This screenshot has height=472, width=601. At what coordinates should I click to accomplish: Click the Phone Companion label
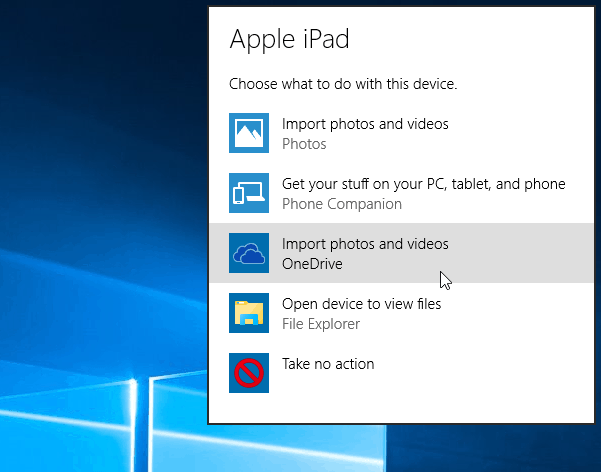[x=342, y=204]
